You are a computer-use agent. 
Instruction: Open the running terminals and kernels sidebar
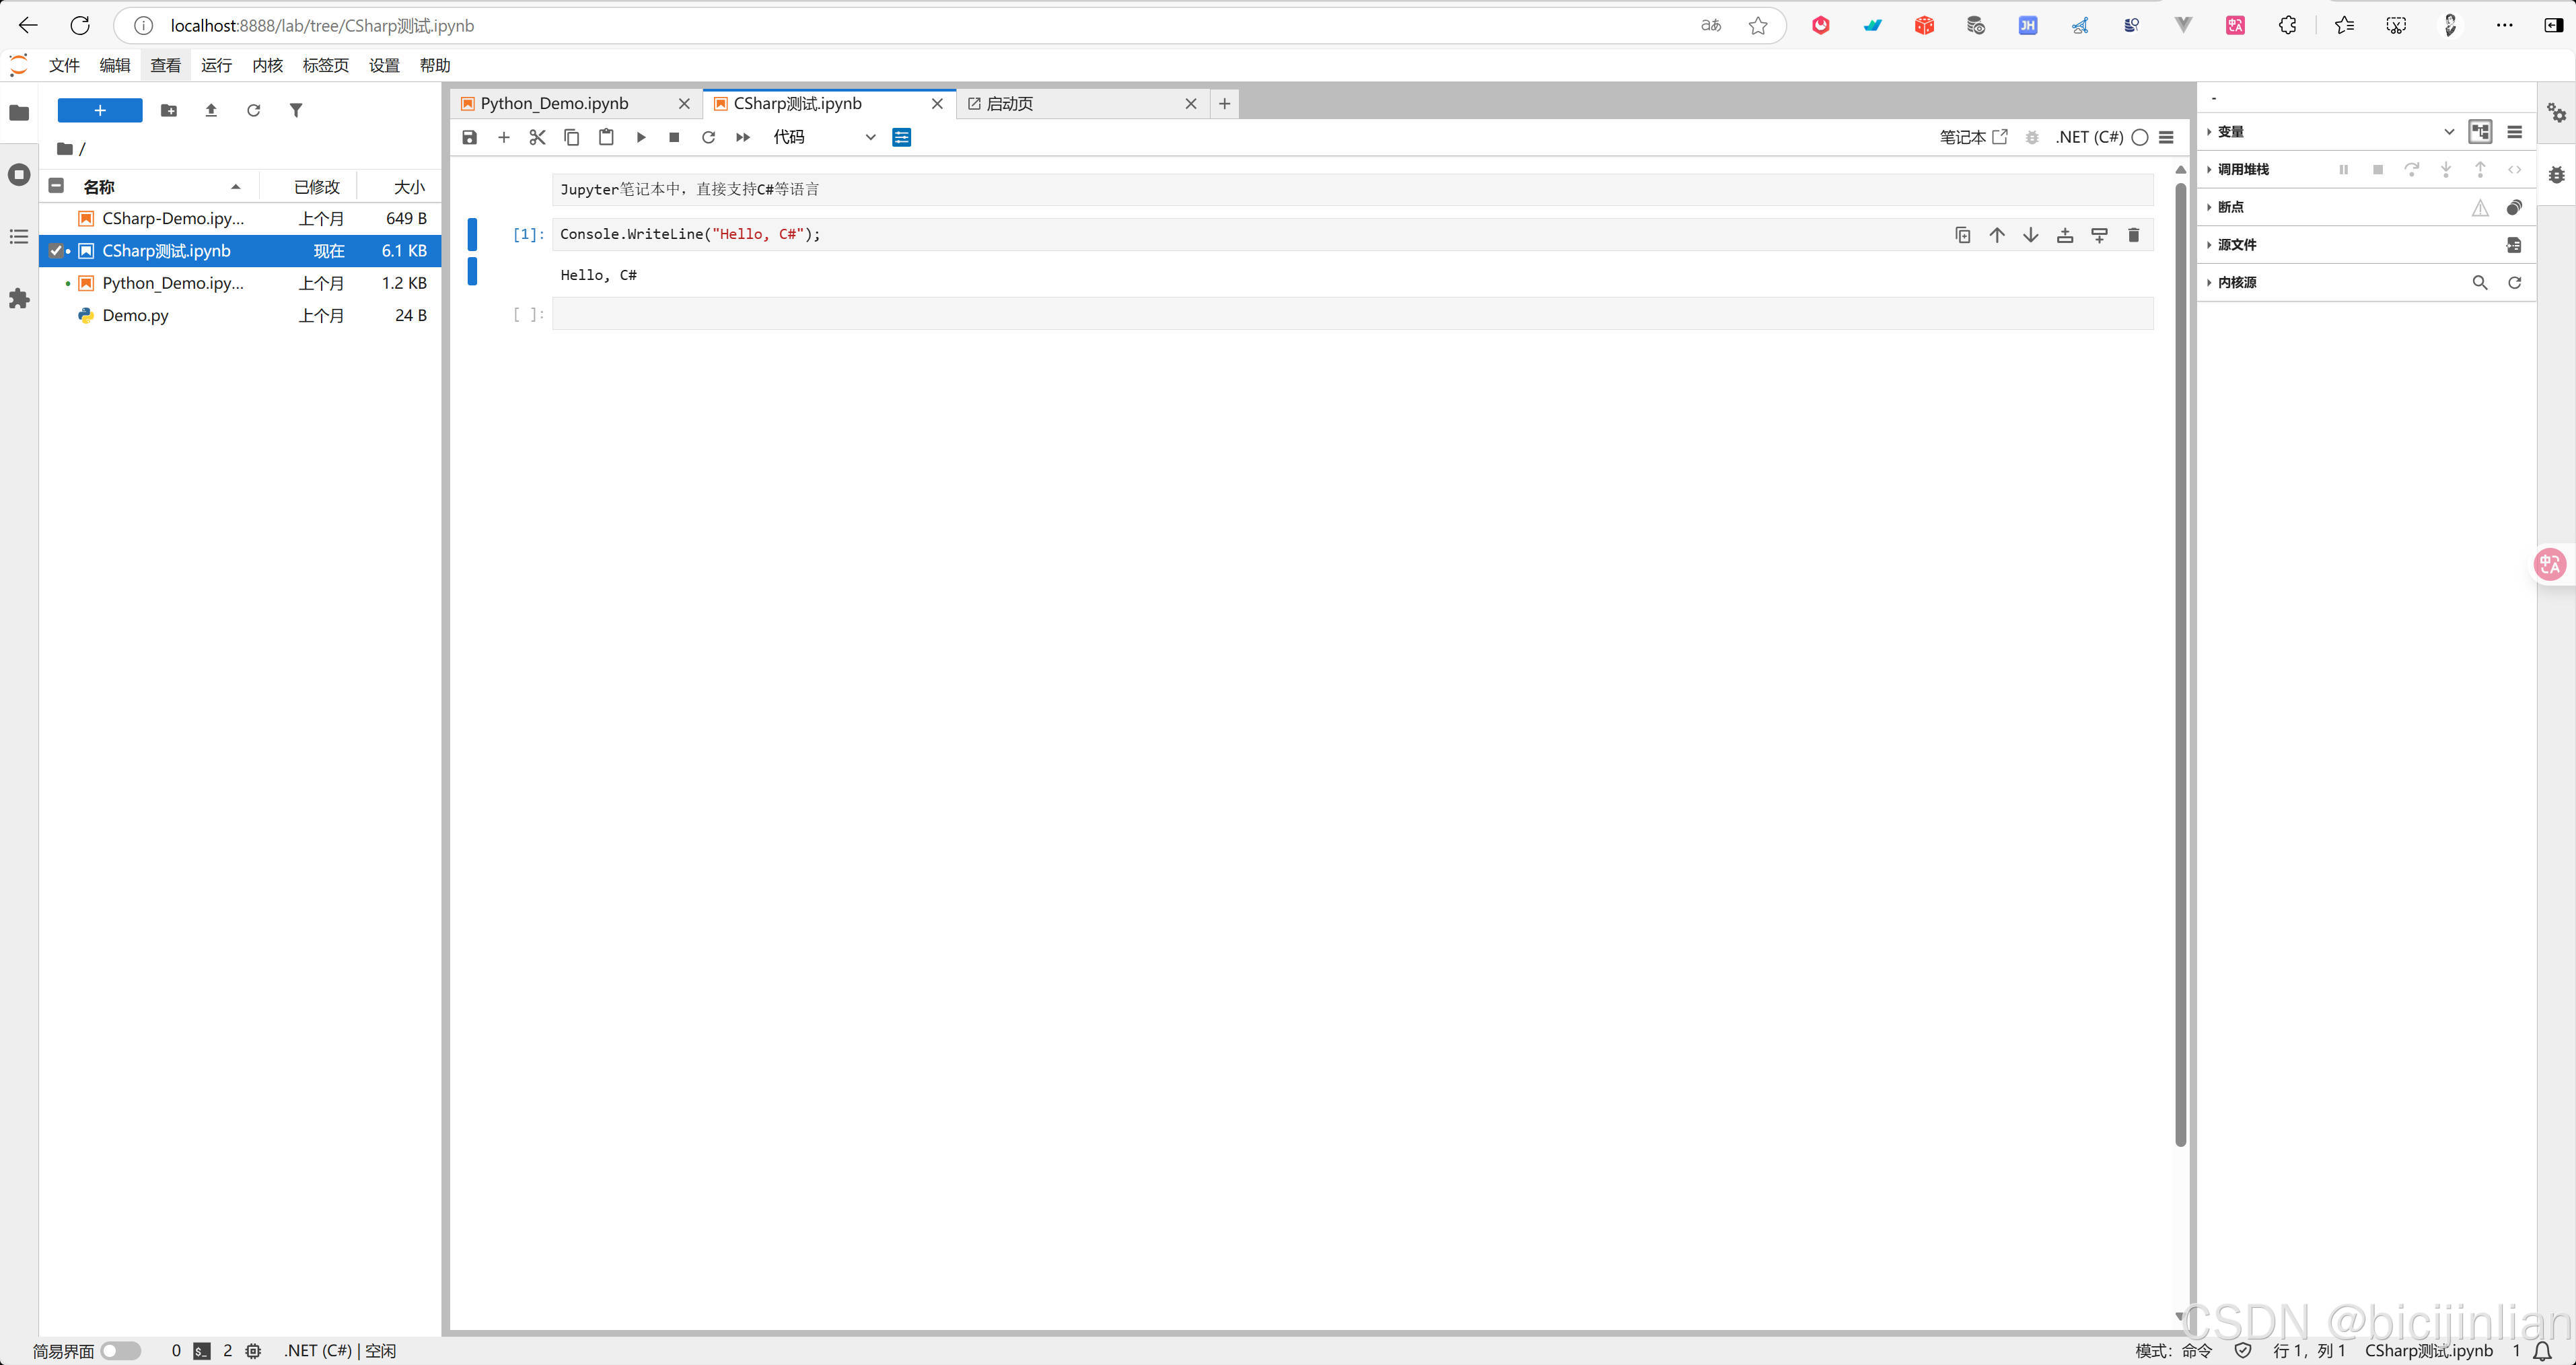(x=19, y=174)
